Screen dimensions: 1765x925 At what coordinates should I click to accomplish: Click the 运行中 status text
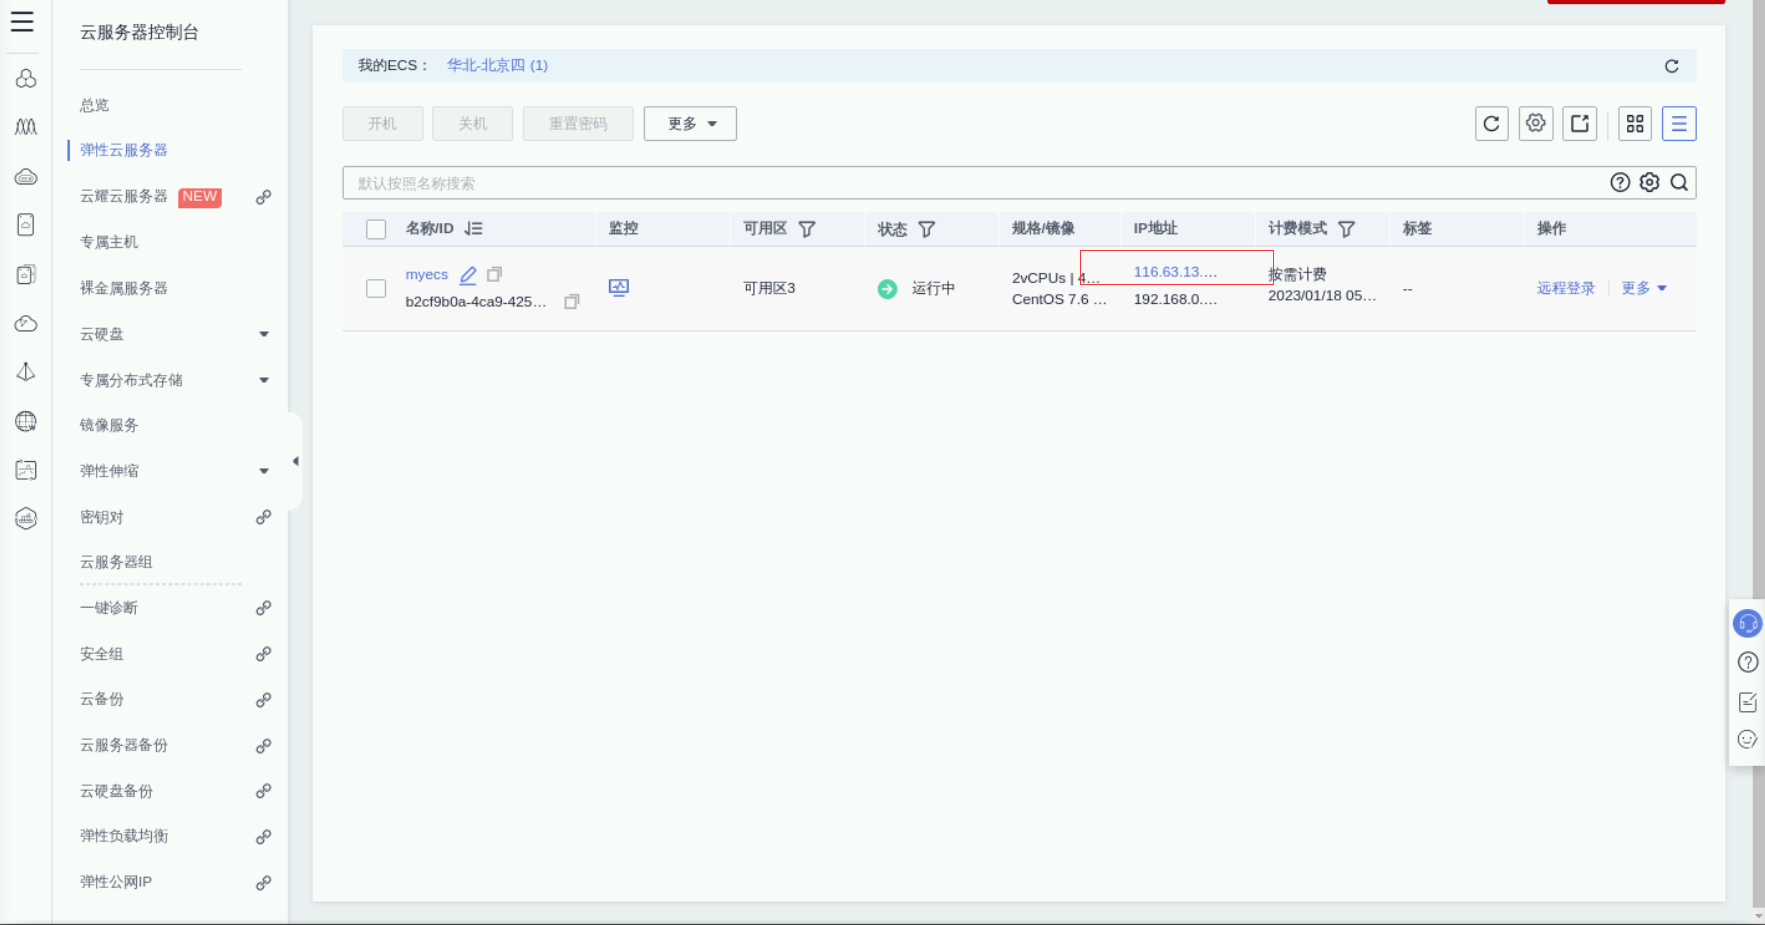pos(933,288)
